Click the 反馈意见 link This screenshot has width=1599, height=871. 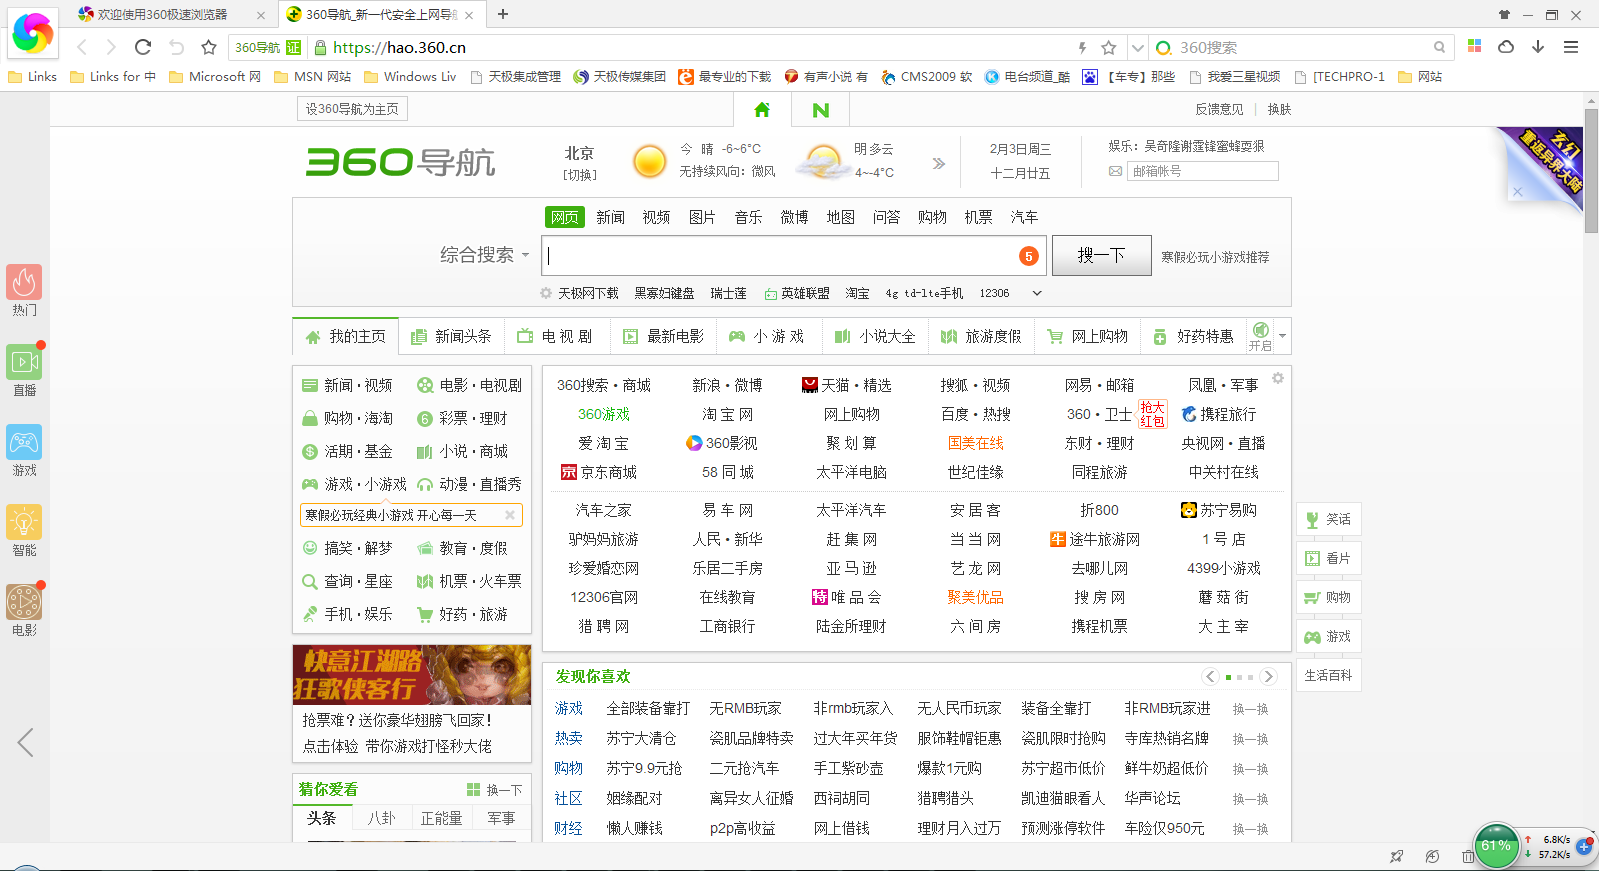pos(1219,109)
